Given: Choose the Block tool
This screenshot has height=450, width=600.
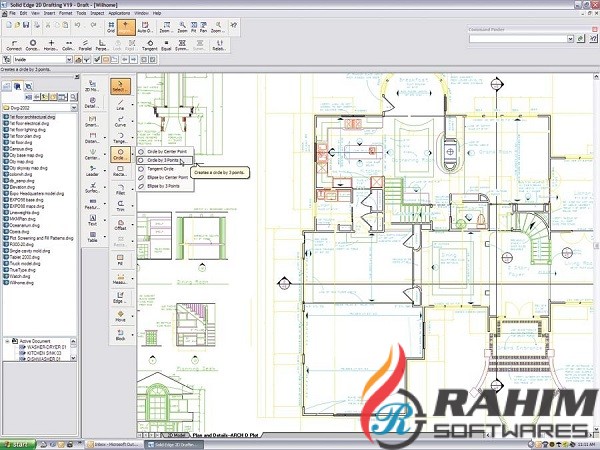Looking at the screenshot, I should [120, 334].
